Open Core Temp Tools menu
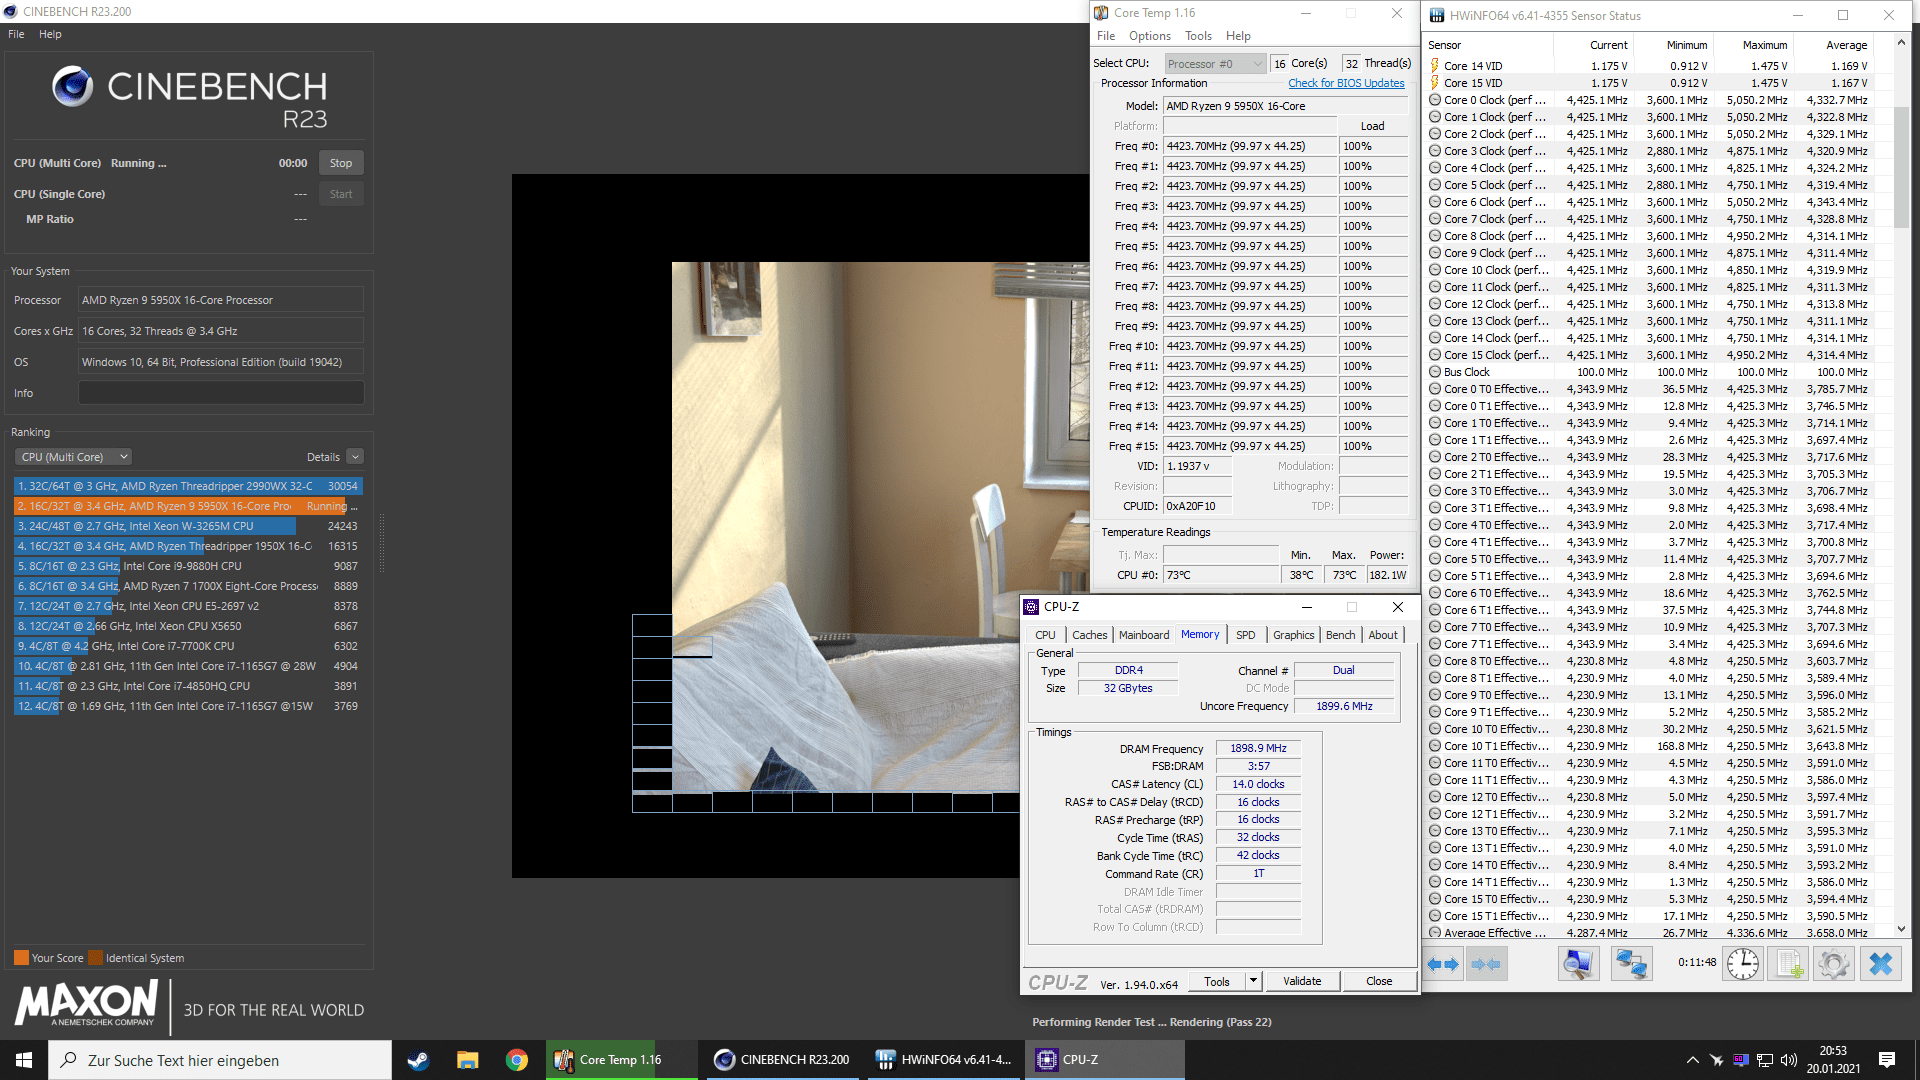This screenshot has width=1920, height=1080. coord(1198,36)
